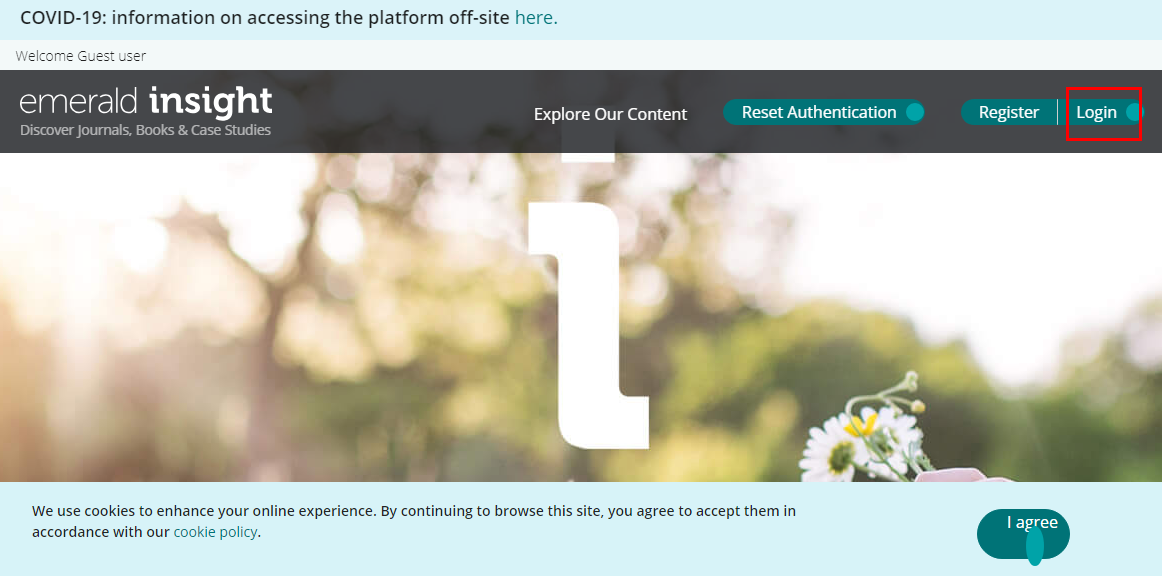The height and width of the screenshot is (576, 1162).
Task: Click the Welcome Guest user text
Action: (81, 56)
